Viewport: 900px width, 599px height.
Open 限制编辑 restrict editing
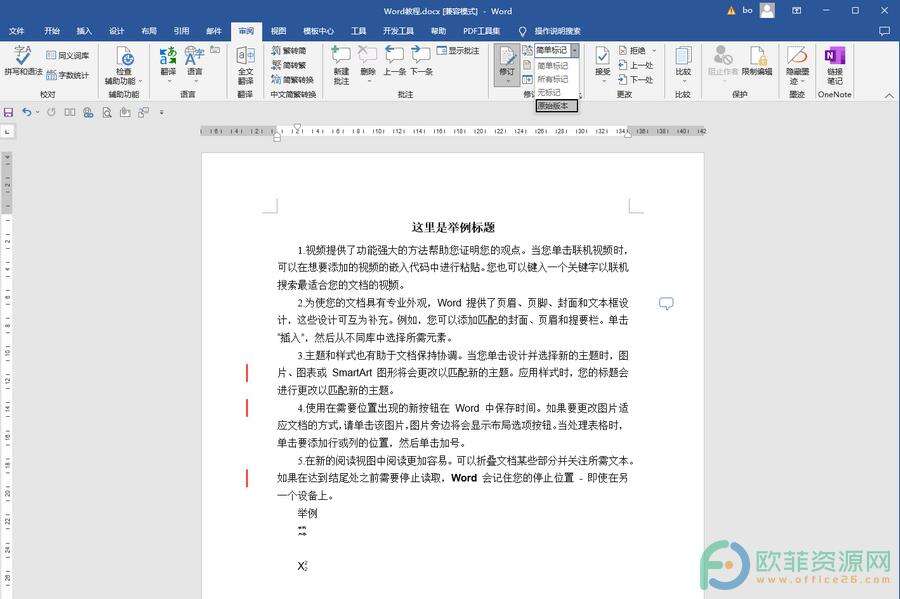click(x=757, y=61)
